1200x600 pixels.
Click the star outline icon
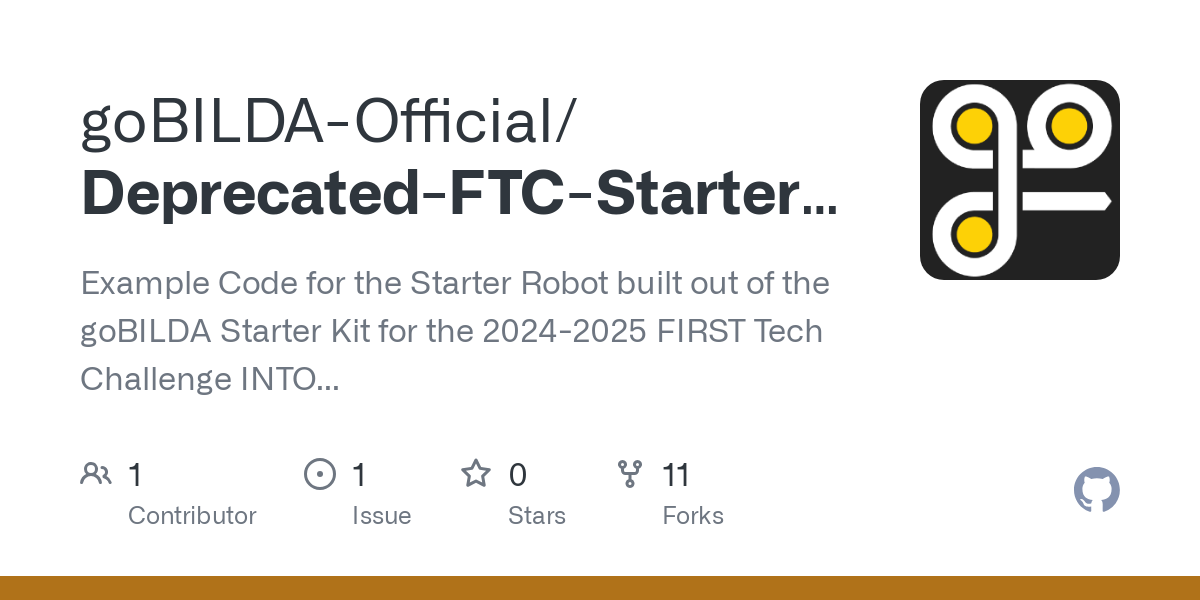click(x=476, y=474)
